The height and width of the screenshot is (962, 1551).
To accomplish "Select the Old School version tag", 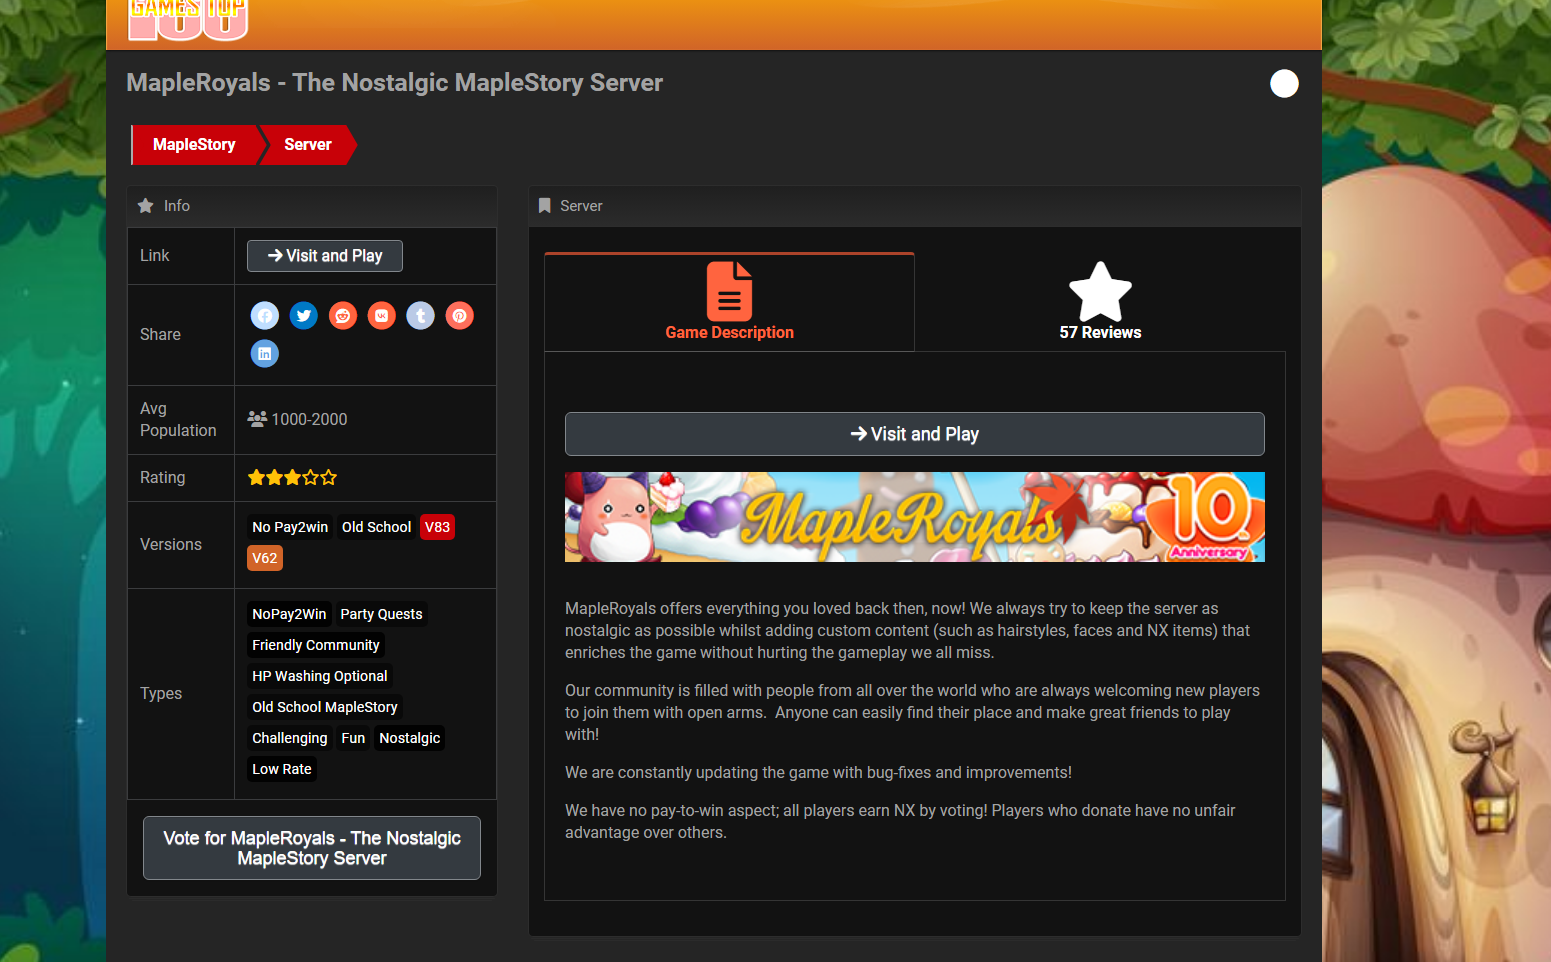I will tap(376, 527).
